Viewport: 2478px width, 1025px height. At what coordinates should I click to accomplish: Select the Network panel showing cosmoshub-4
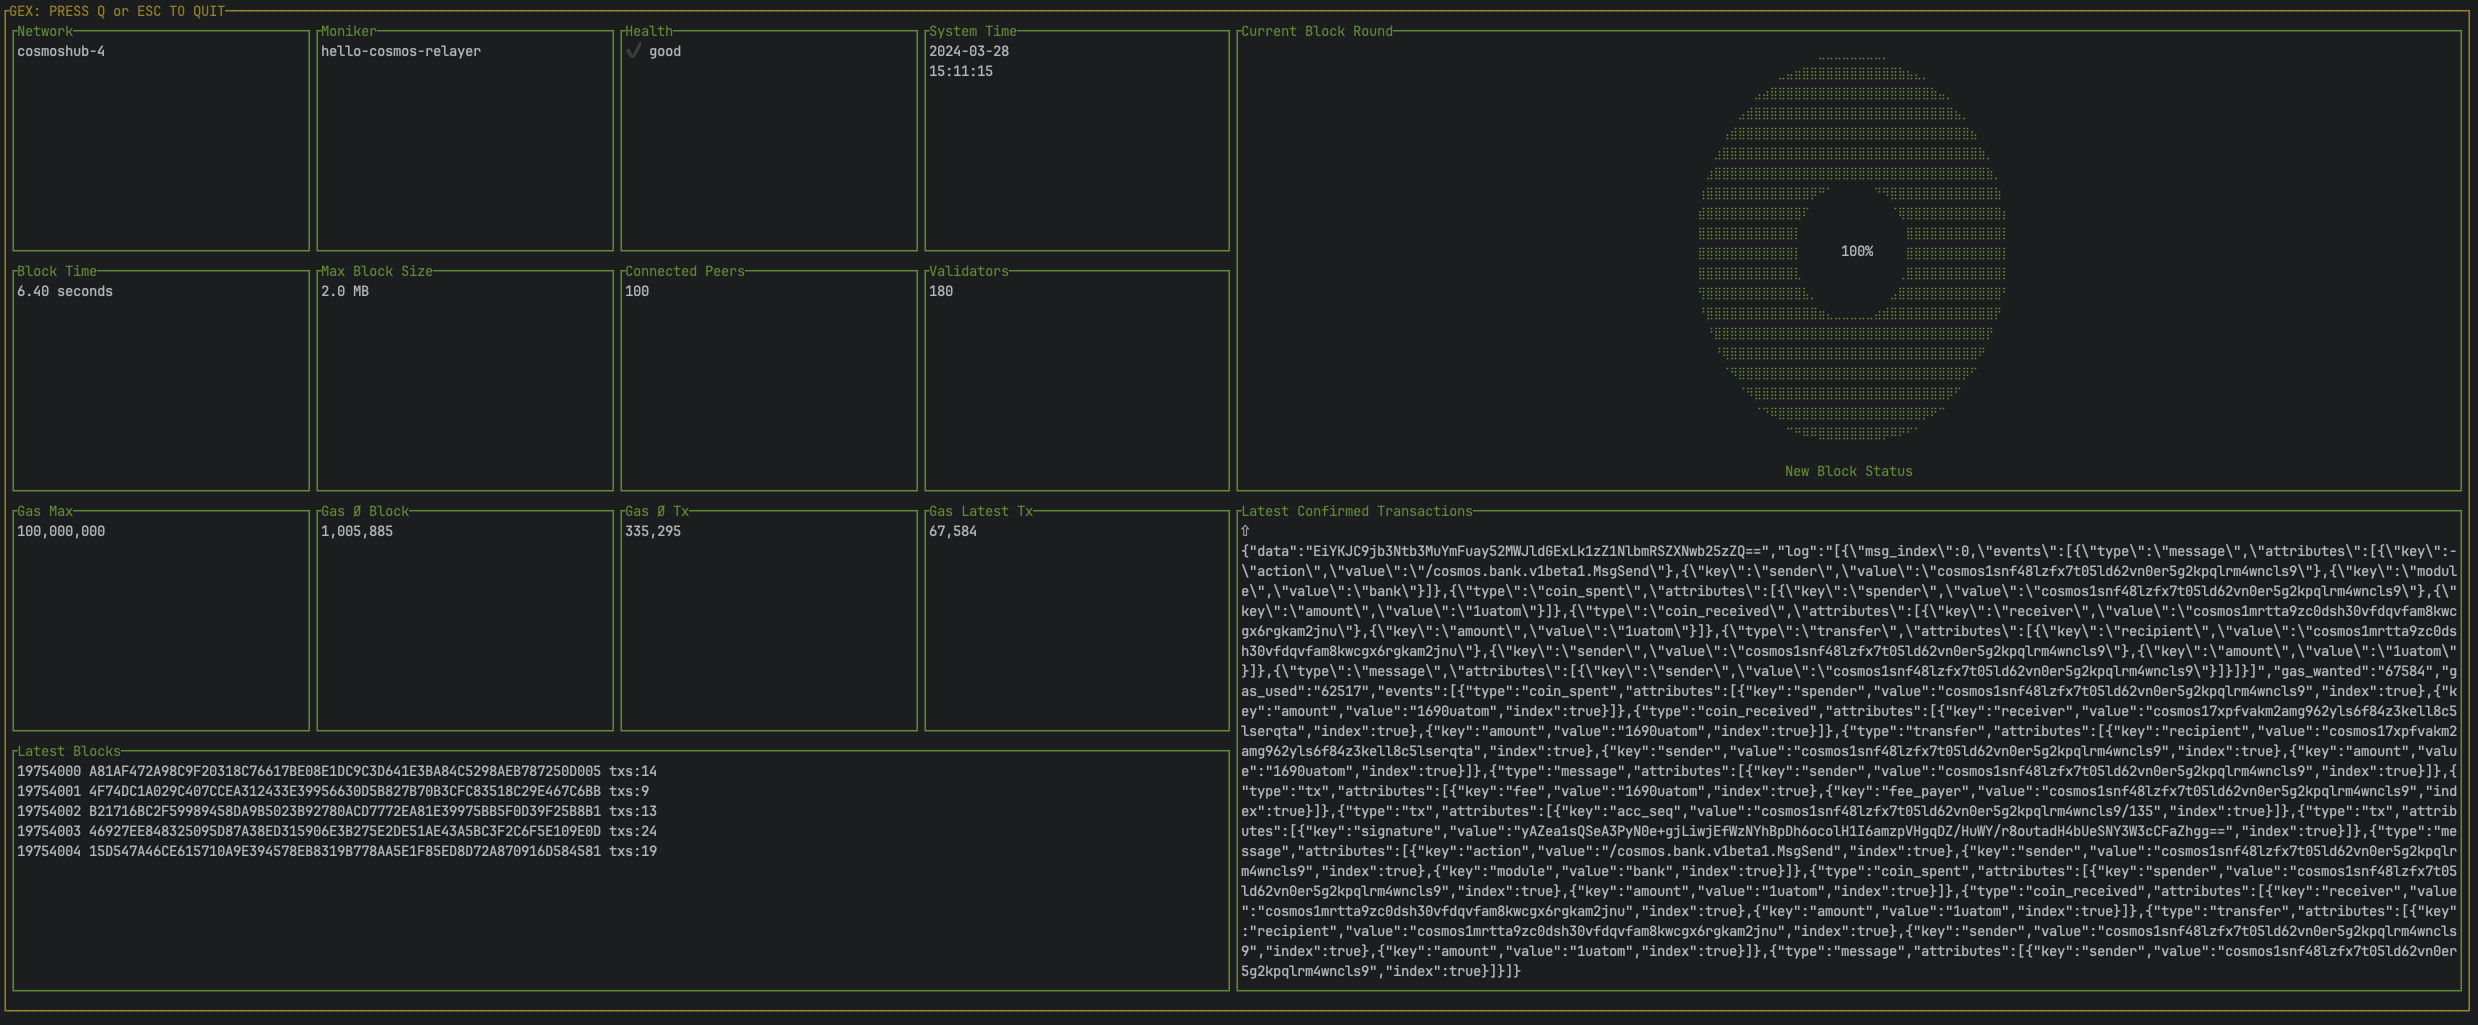[x=160, y=140]
